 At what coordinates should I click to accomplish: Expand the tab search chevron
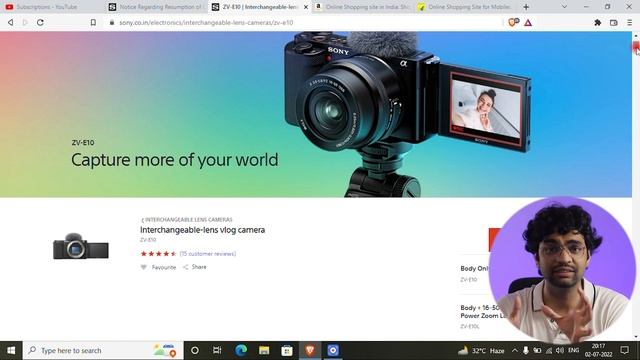pyautogui.click(x=564, y=7)
